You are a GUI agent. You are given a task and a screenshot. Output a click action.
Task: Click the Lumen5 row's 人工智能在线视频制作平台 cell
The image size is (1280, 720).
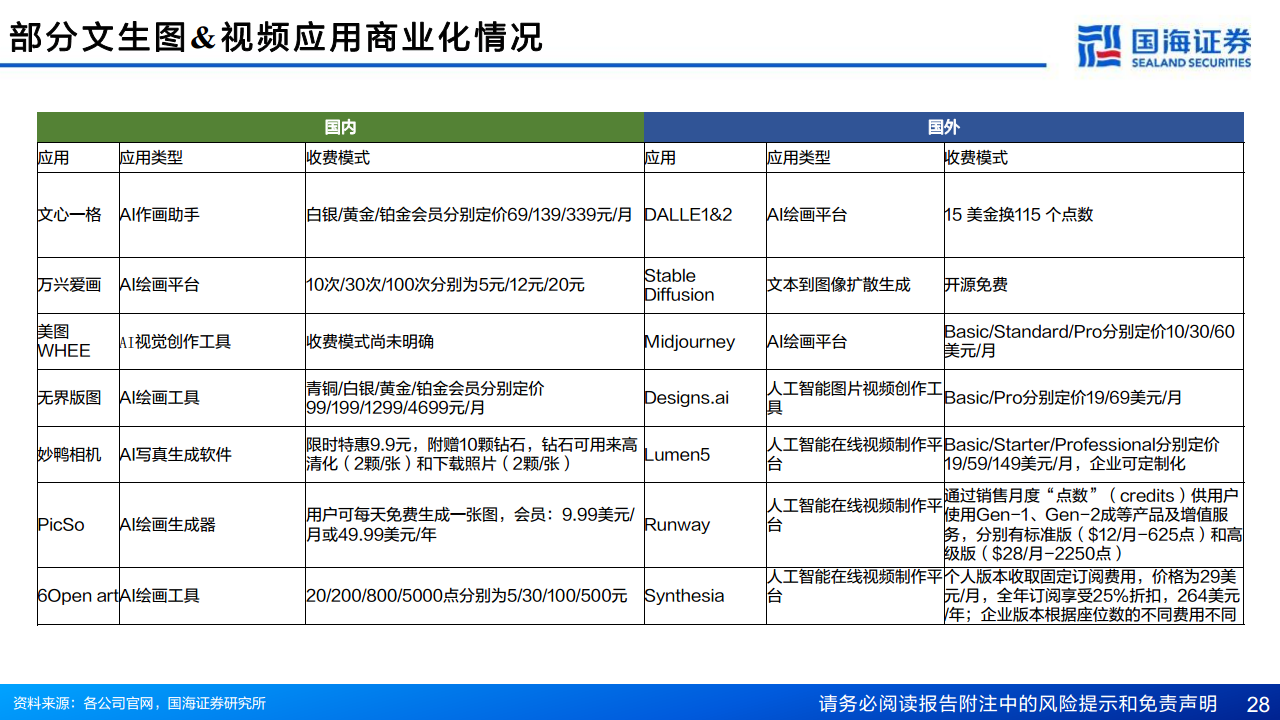click(x=855, y=455)
